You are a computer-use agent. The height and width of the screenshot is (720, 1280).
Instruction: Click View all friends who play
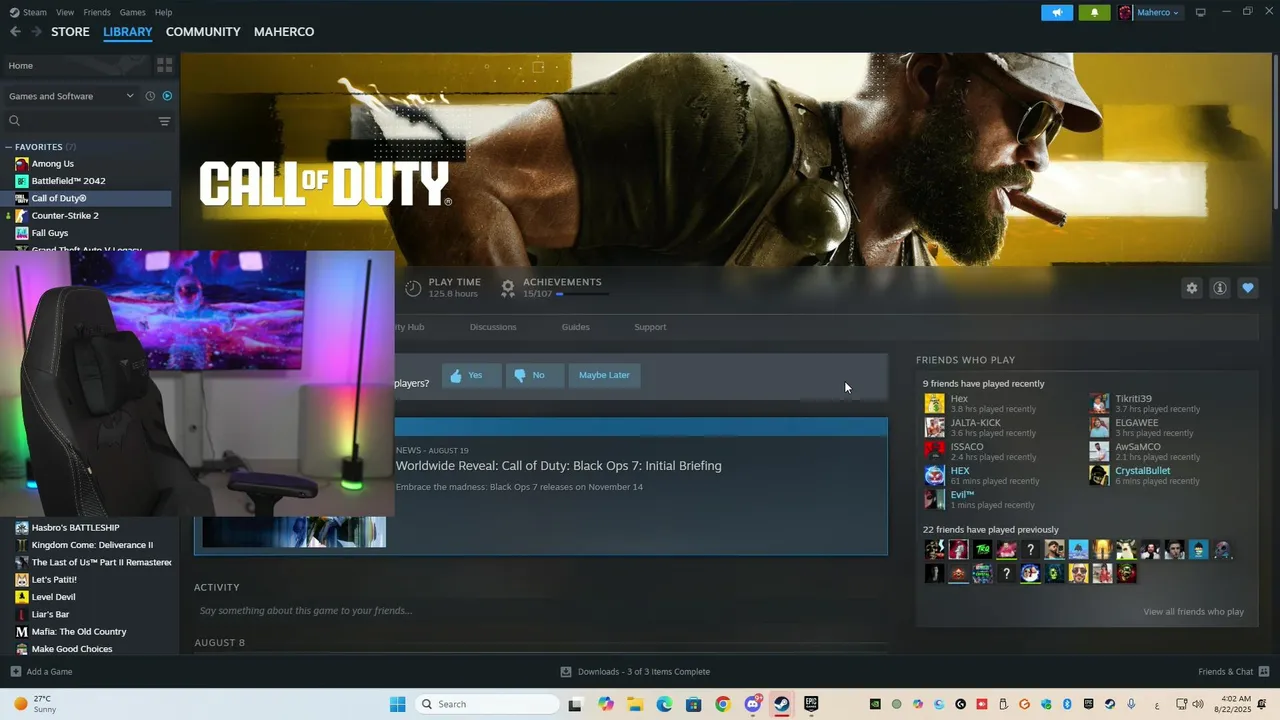pyautogui.click(x=1193, y=611)
